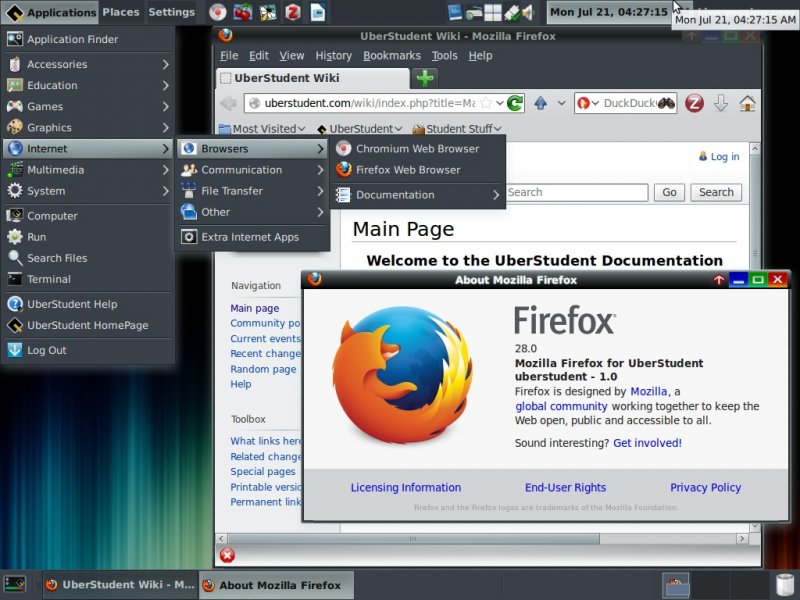800x600 pixels.
Task: Switch to UberStudent Wiki taskbar button
Action: [x=120, y=585]
